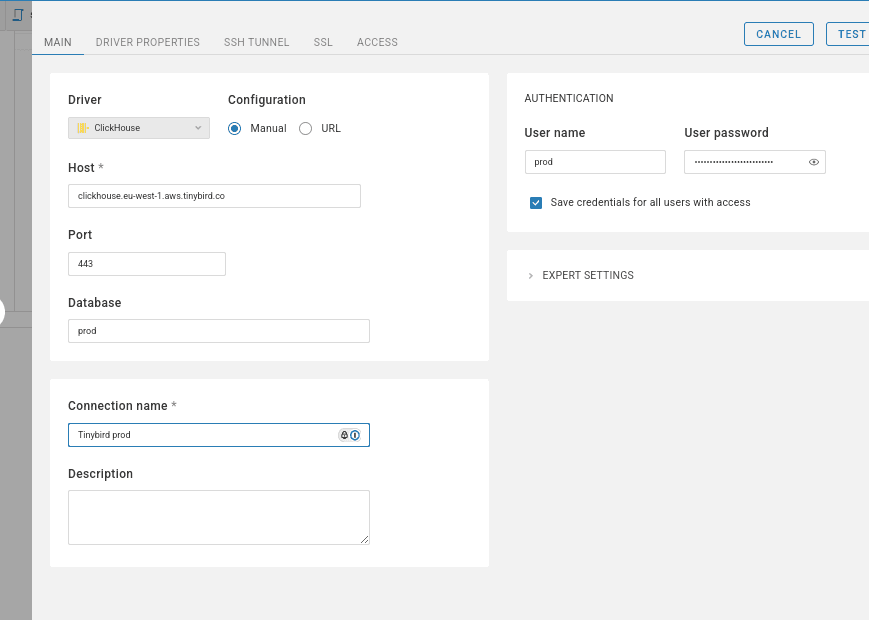Uncheck Save credentials for all users with access
Viewport: 869px width, 620px height.
pyautogui.click(x=536, y=203)
